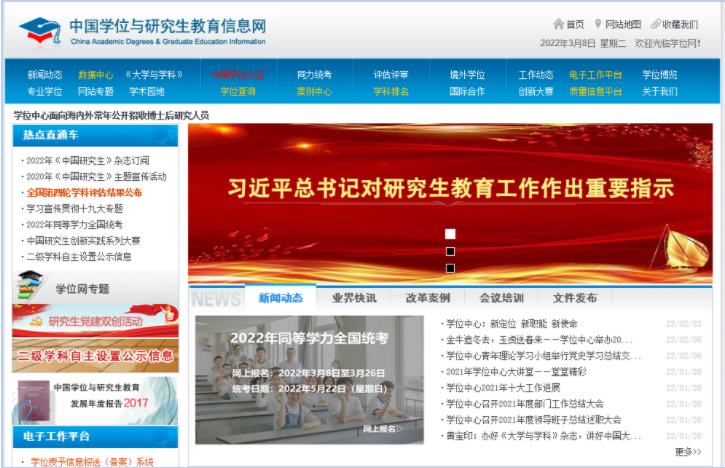Viewport: 725px width, 468px height.
Task: Select the third carousel slide indicator
Action: [x=450, y=268]
